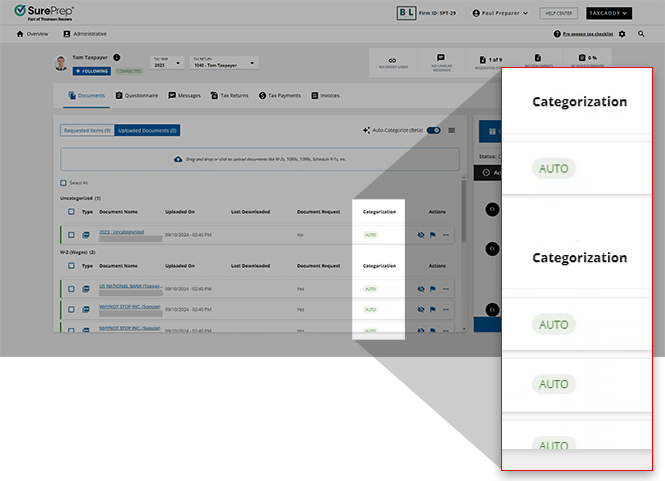665x481 pixels.
Task: Open the Pre-season tax checklist link
Action: point(587,34)
